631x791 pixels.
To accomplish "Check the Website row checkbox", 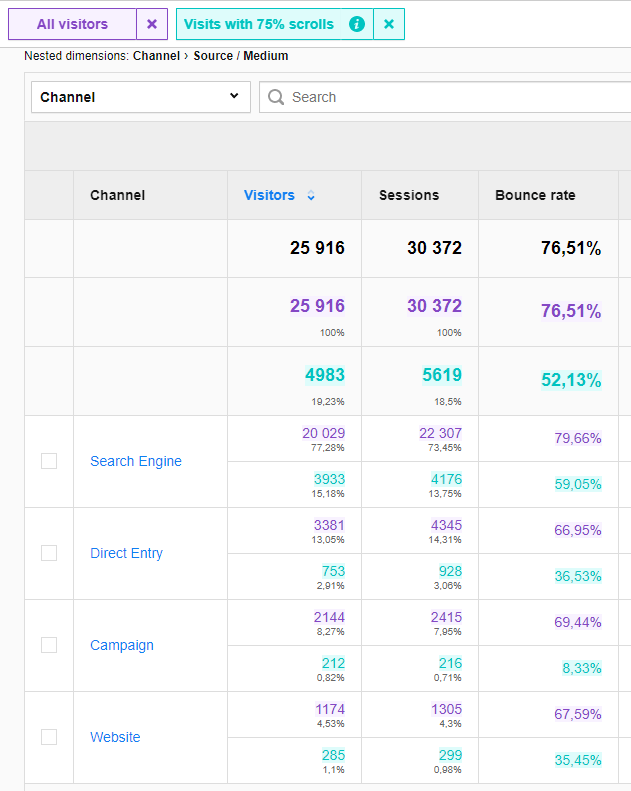I will click(x=49, y=737).
